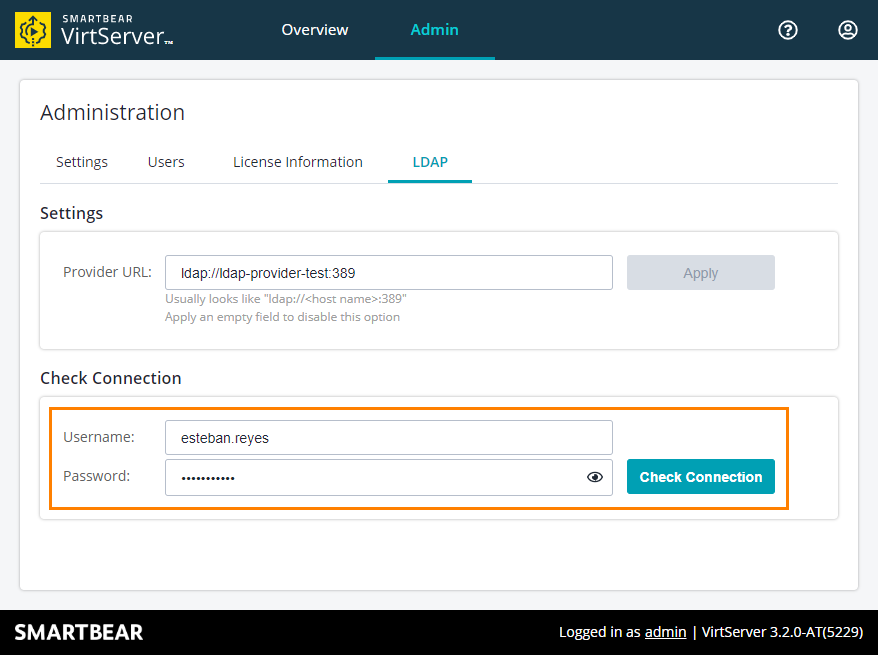
Task: Click the VirtServer version text in the footer
Action: pyautogui.click(x=780, y=631)
